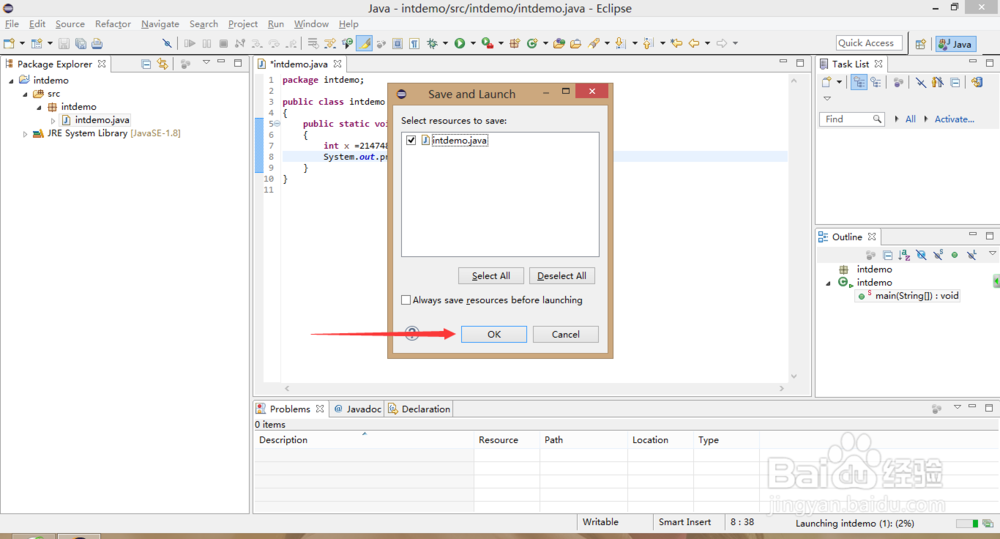
Task: Click the New wizard toolbar icon
Action: pyautogui.click(x=9, y=43)
